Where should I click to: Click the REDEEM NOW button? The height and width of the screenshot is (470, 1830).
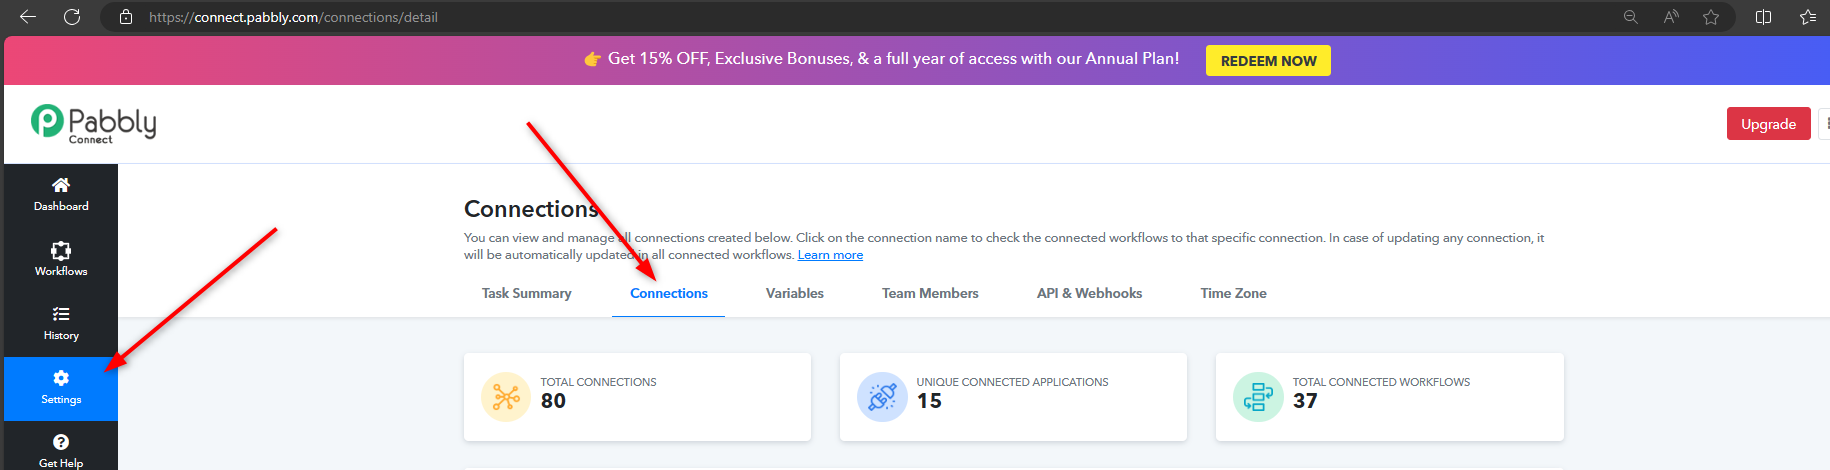click(x=1268, y=60)
